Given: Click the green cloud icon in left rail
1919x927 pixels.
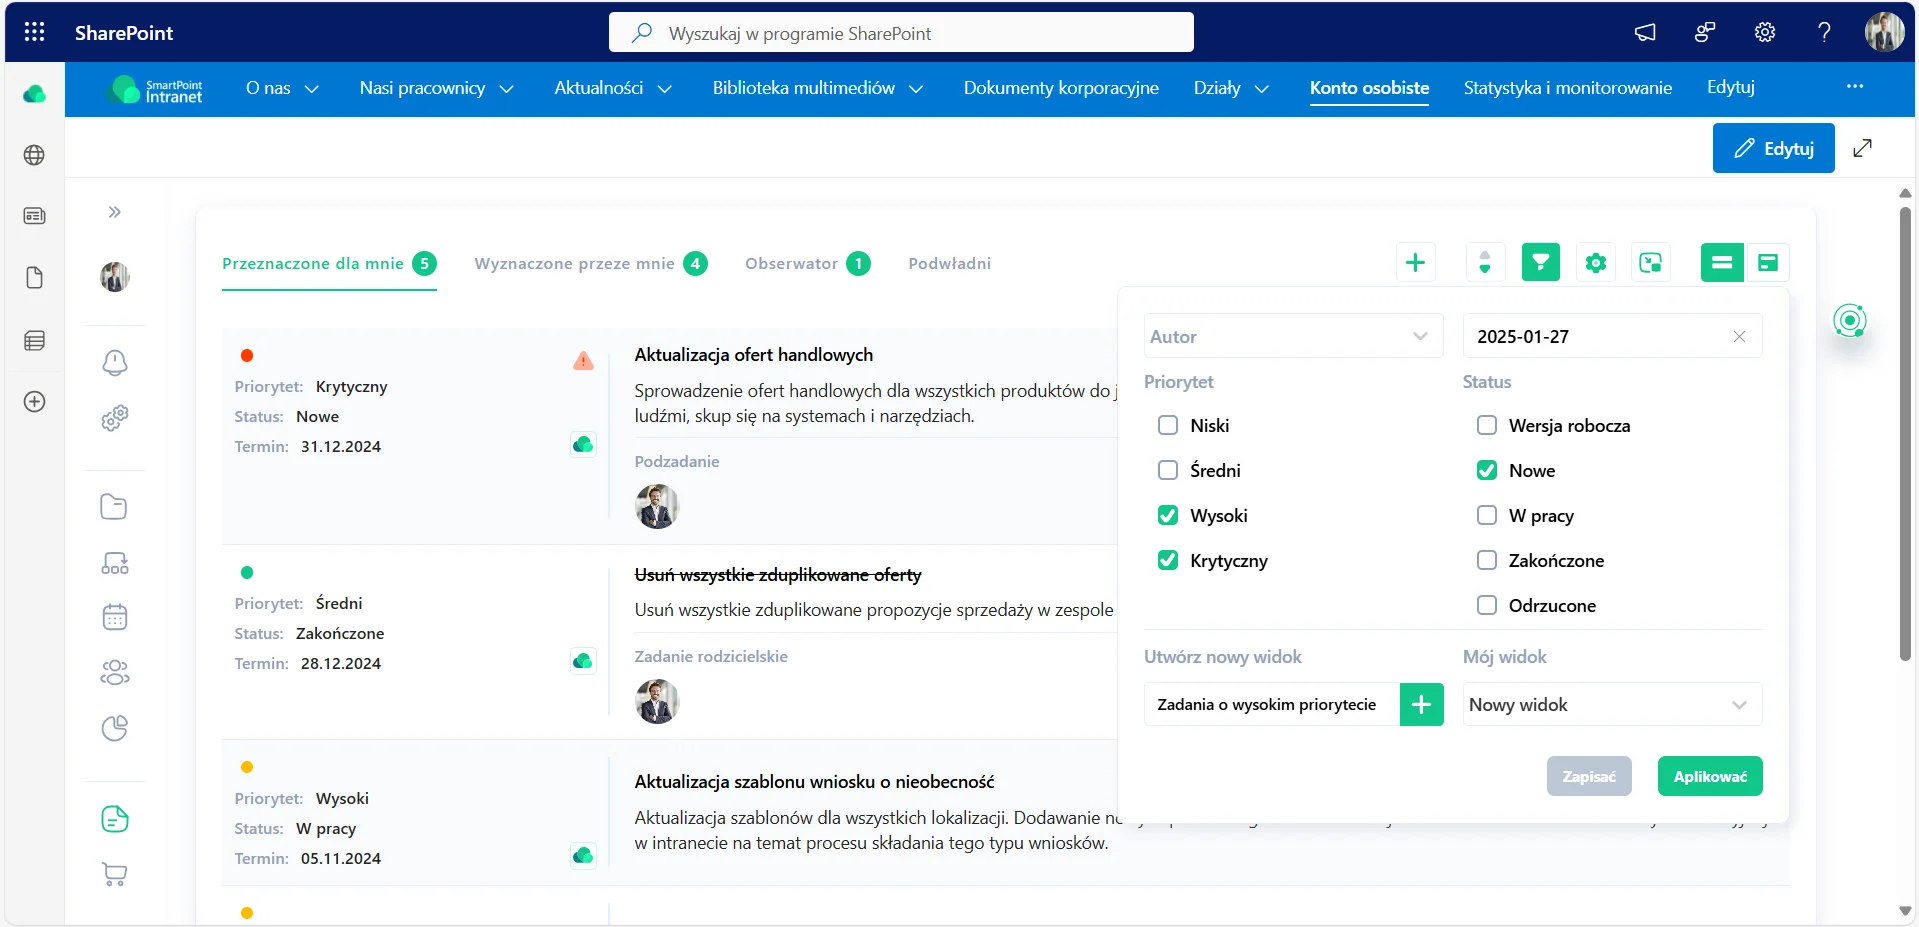Looking at the screenshot, I should pyautogui.click(x=34, y=94).
